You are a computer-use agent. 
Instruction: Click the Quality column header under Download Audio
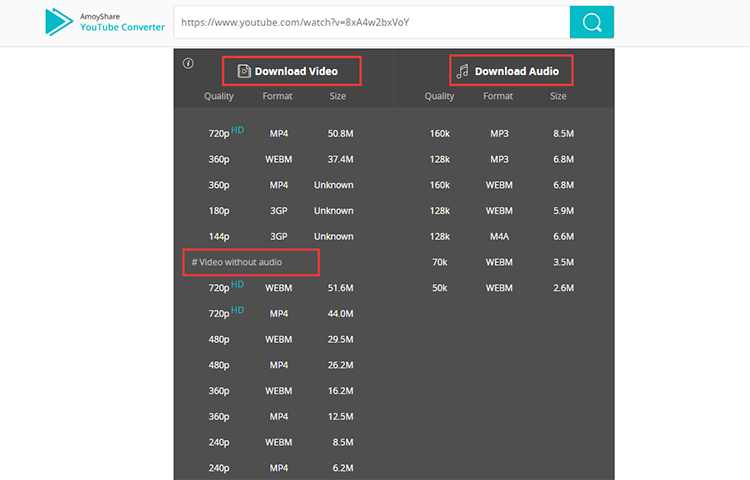(440, 96)
